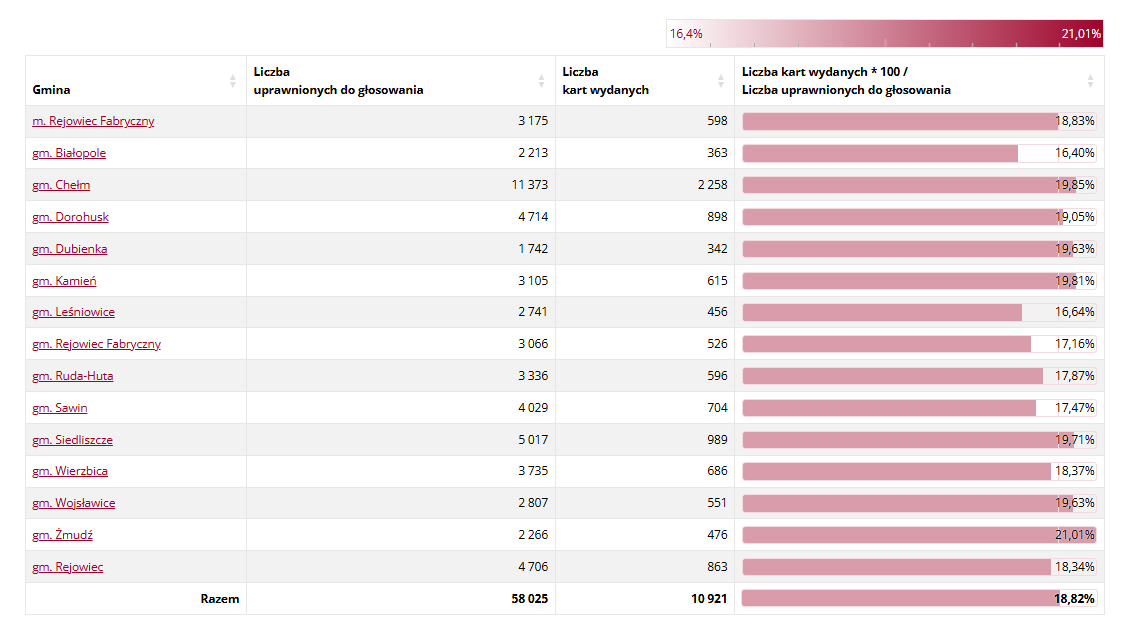The image size is (1141, 635).
Task: Sort by Liczba uprawnionych do głosowania arrows
Action: (x=542, y=81)
